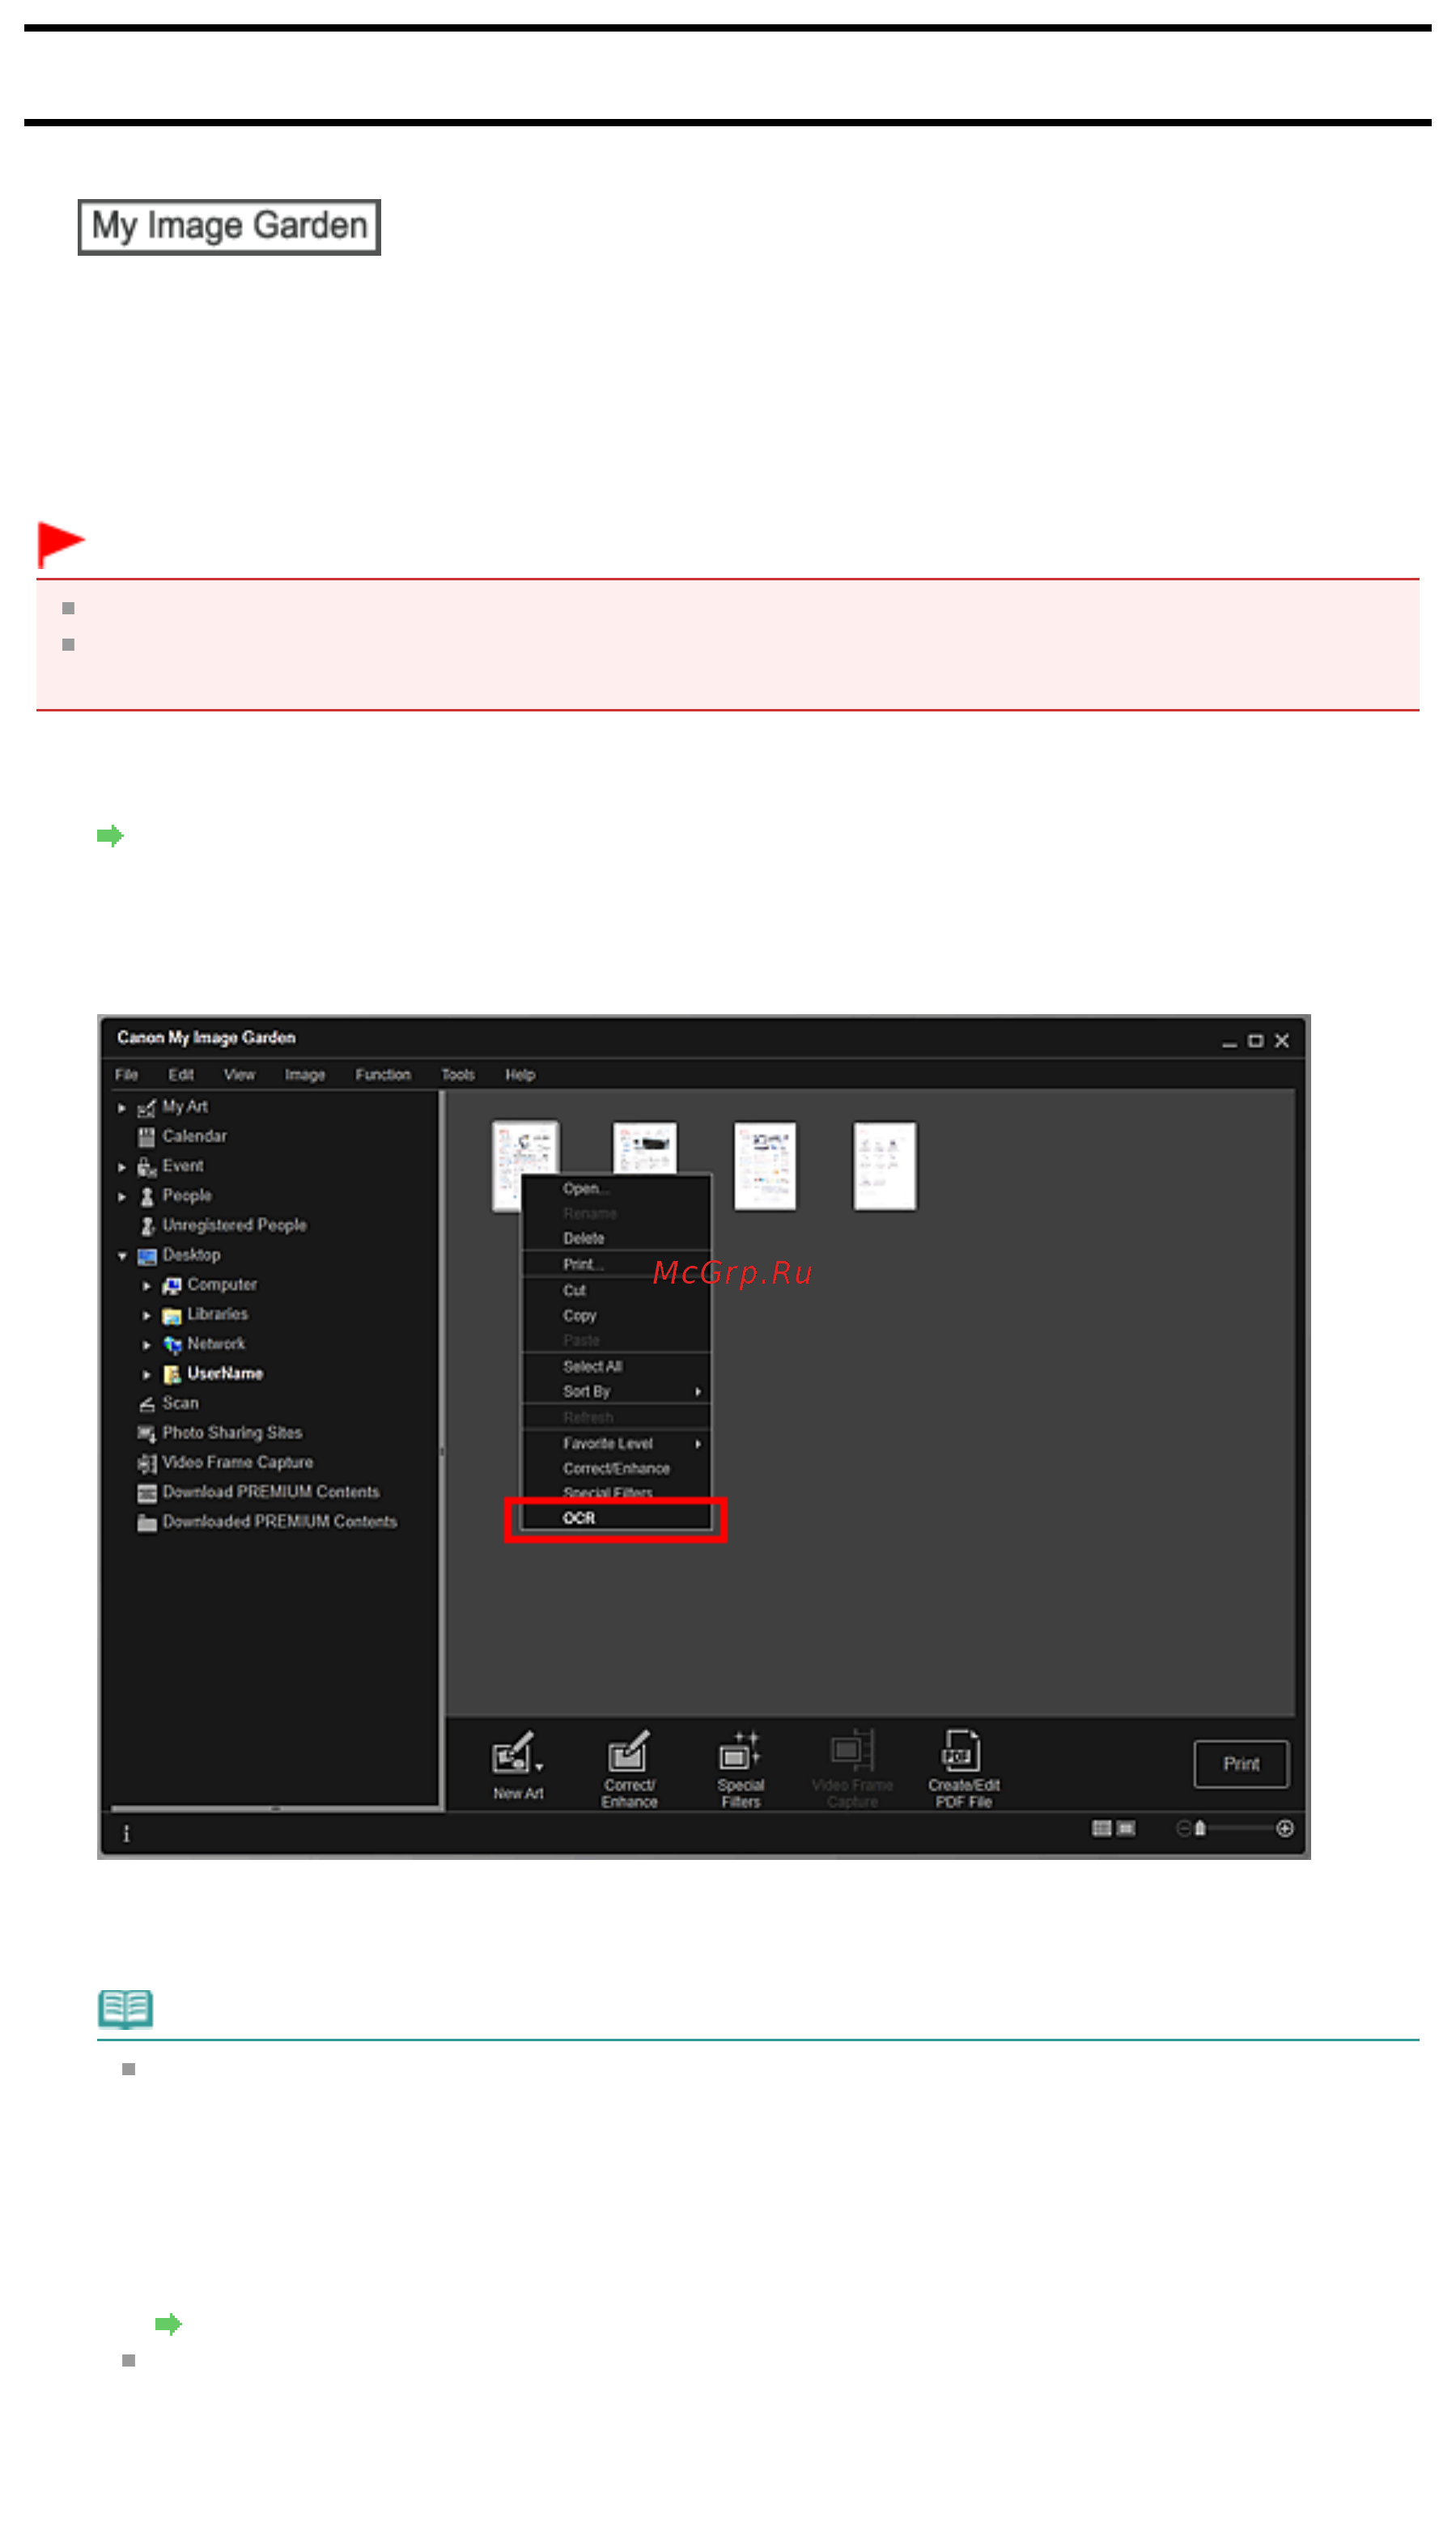Switch to thumbnail view icon
The height and width of the screenshot is (2543, 1456).
(1102, 1828)
